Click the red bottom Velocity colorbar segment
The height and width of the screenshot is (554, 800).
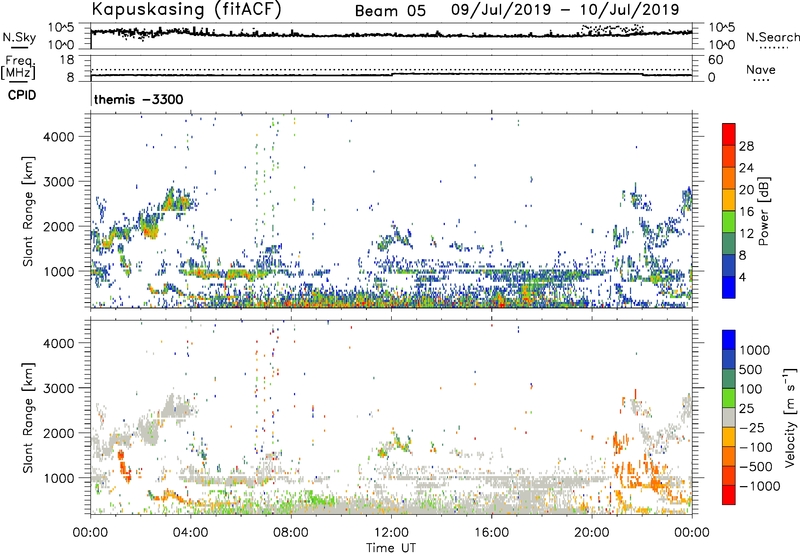(729, 495)
